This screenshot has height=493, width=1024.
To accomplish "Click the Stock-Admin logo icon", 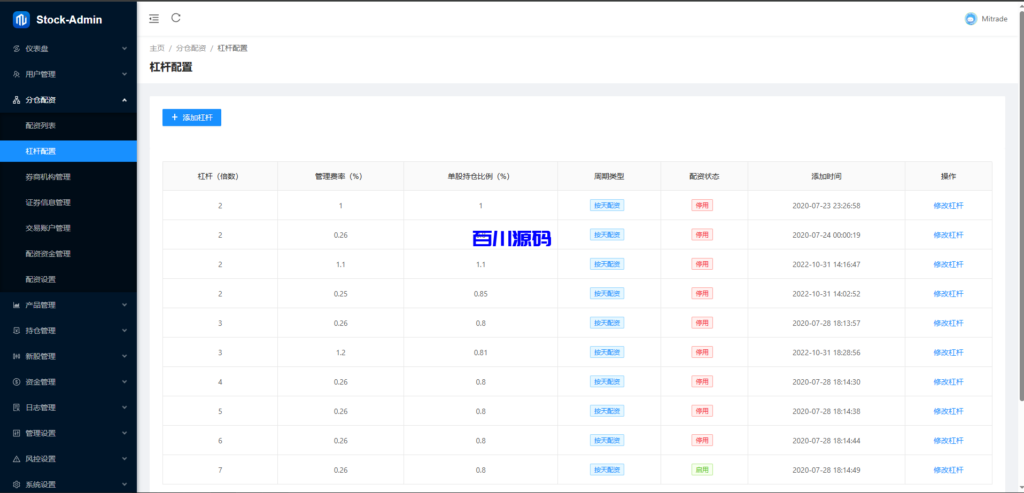I will 21,19.
